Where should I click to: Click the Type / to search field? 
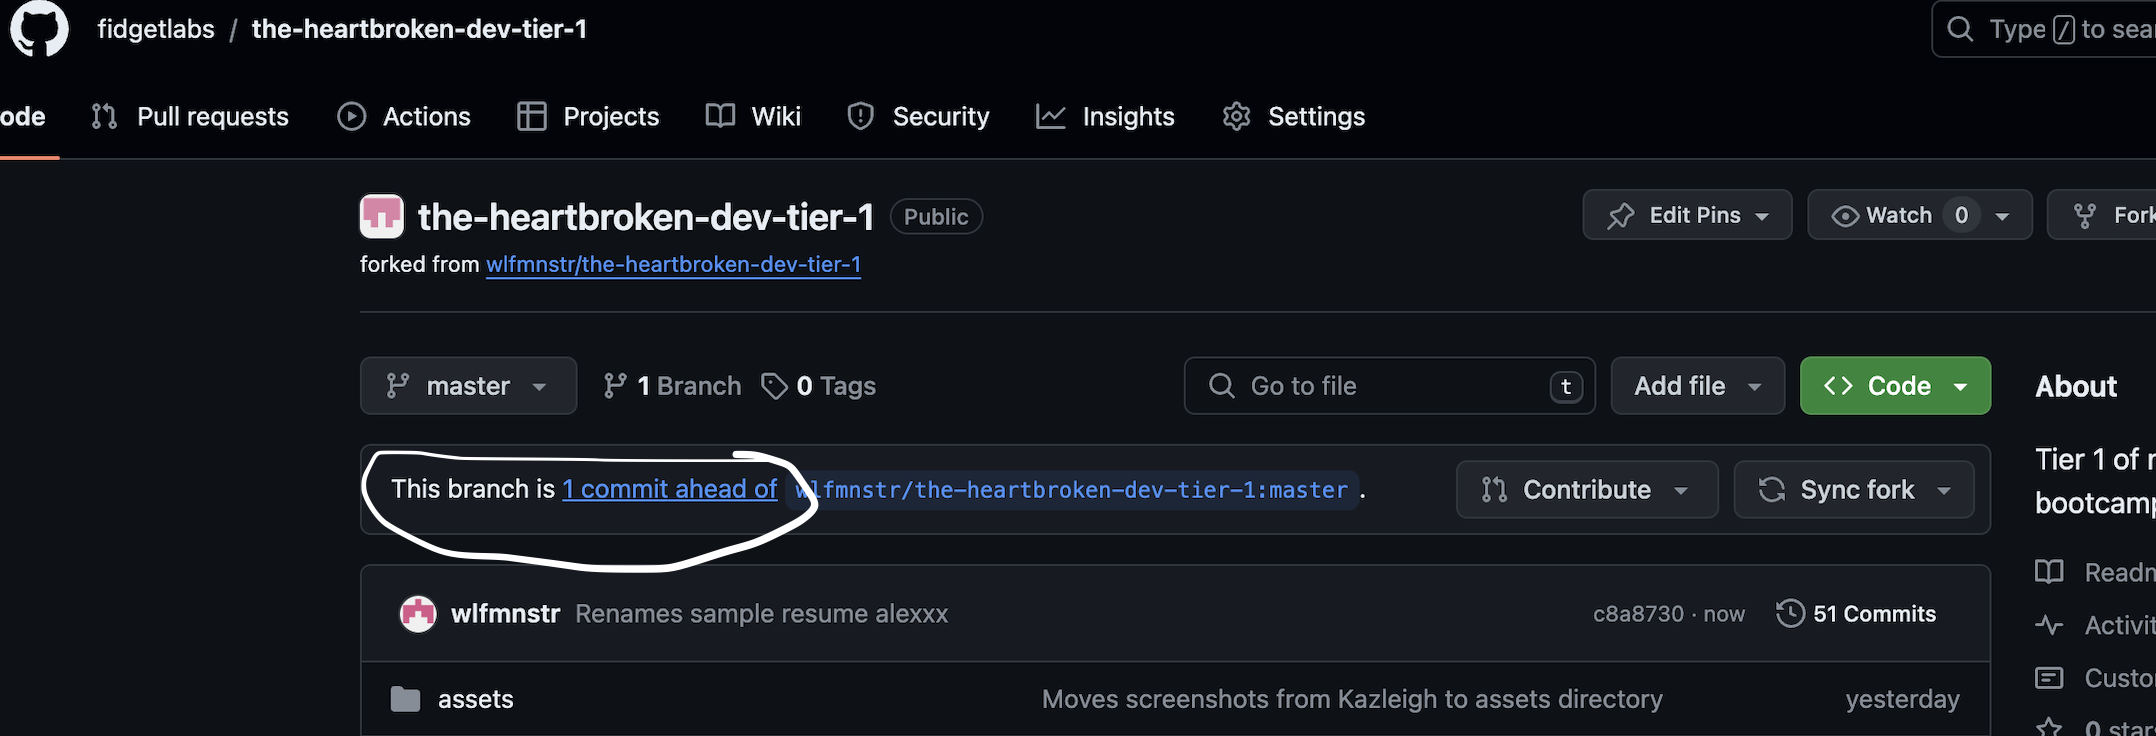point(2044,29)
